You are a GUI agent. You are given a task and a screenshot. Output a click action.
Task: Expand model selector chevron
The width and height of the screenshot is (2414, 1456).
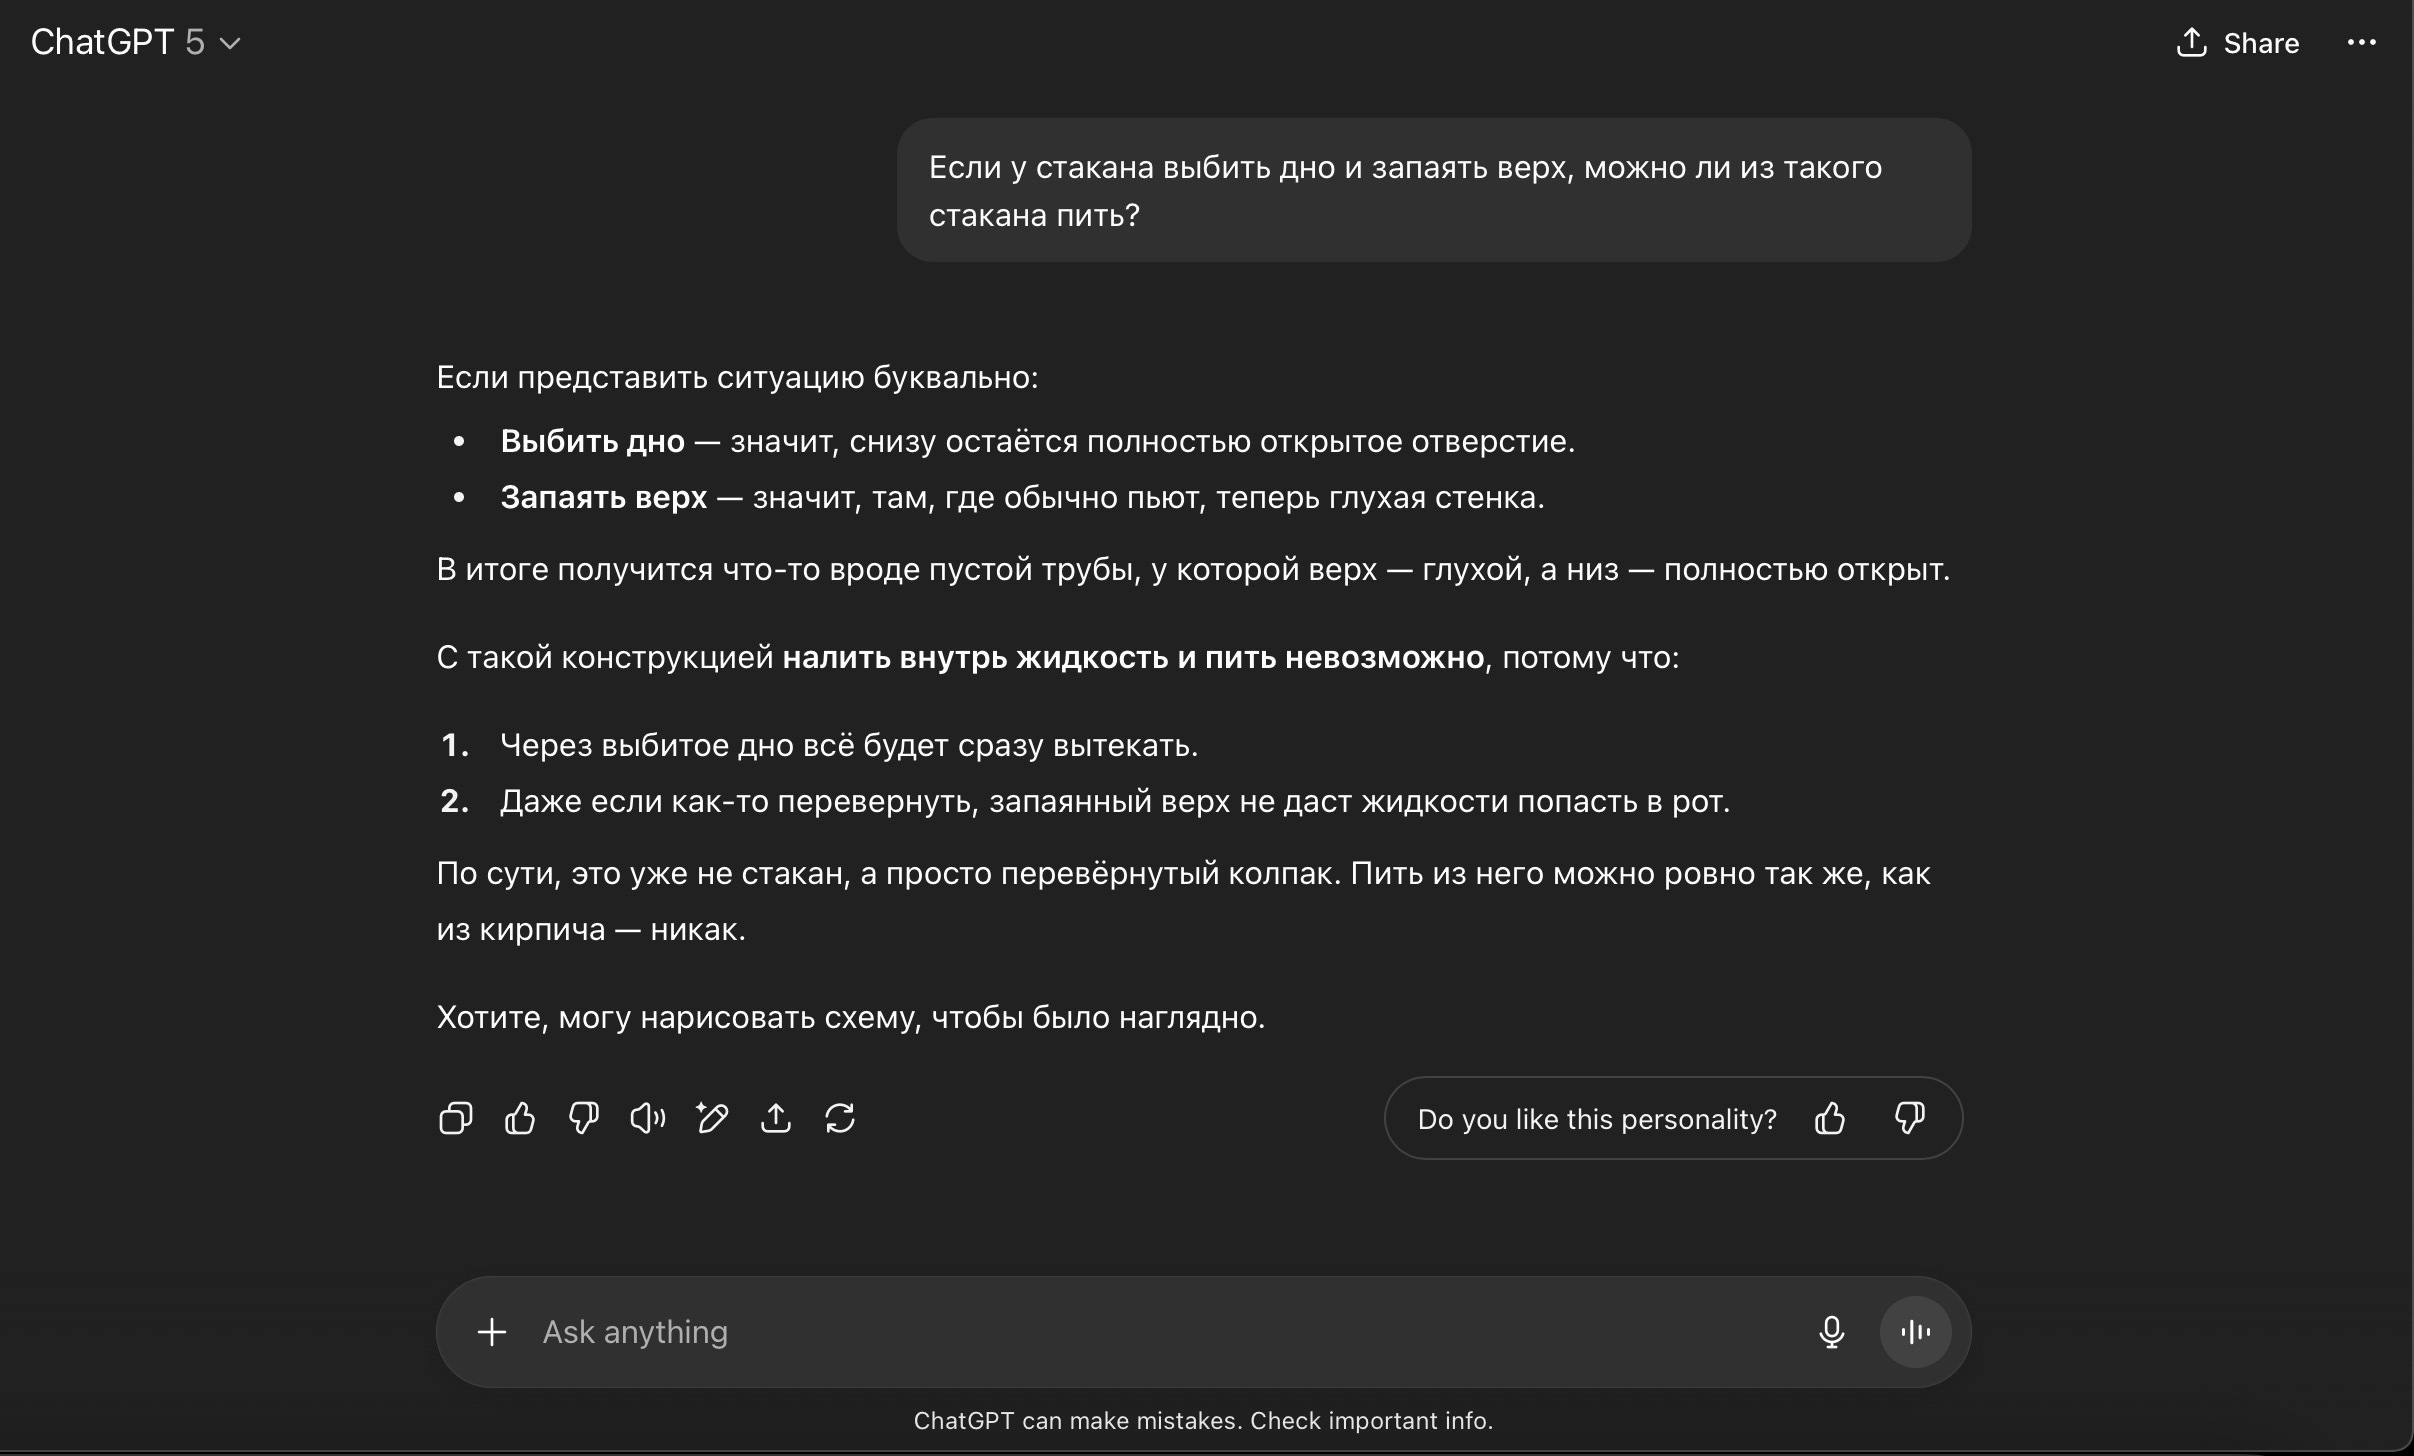(230, 43)
